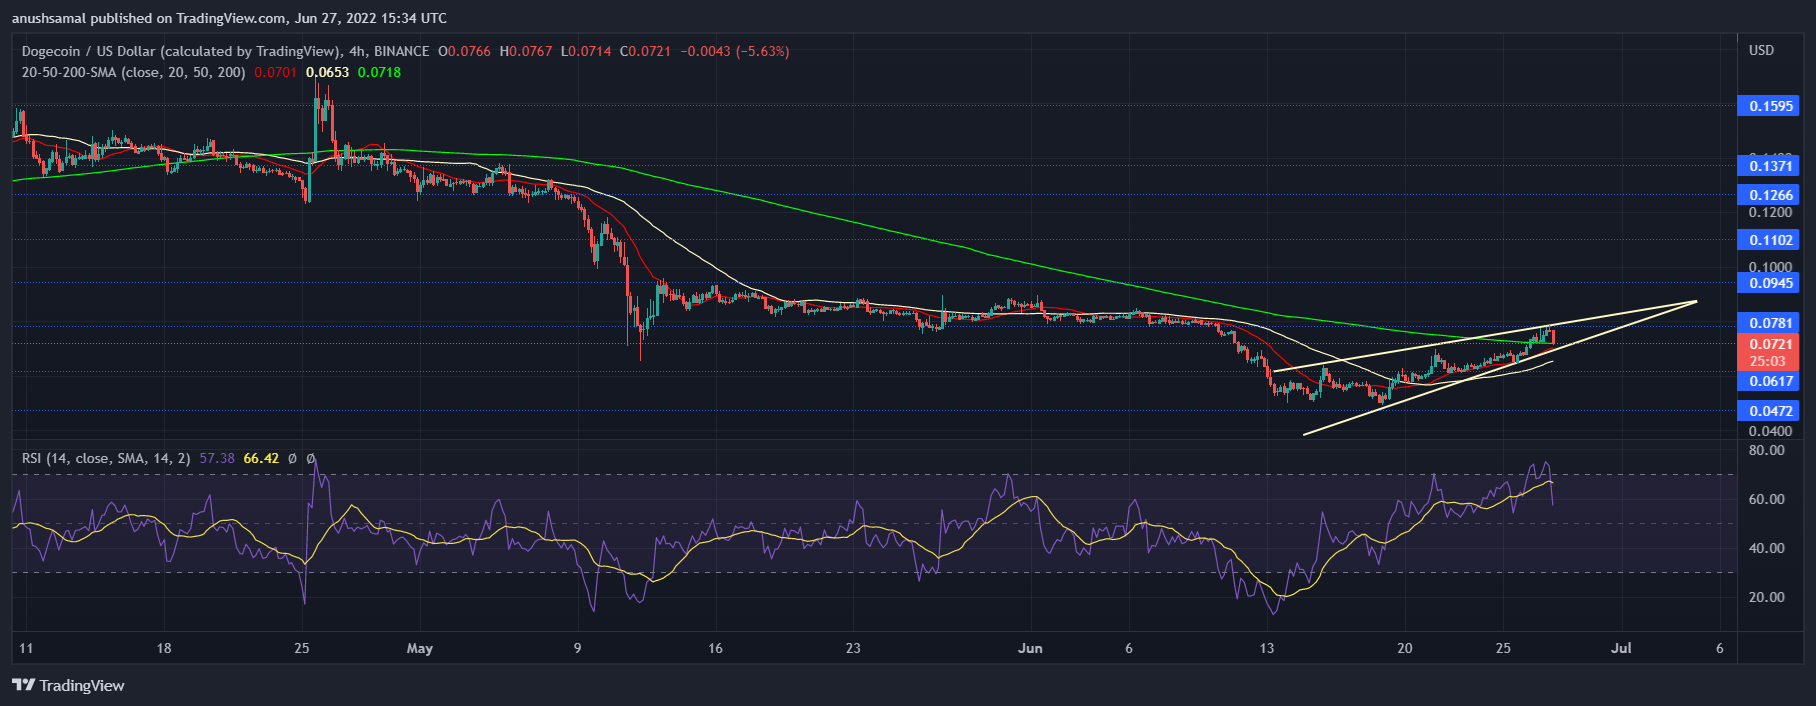
Task: Click the red current price 0.0721 label
Action: pyautogui.click(x=1770, y=344)
